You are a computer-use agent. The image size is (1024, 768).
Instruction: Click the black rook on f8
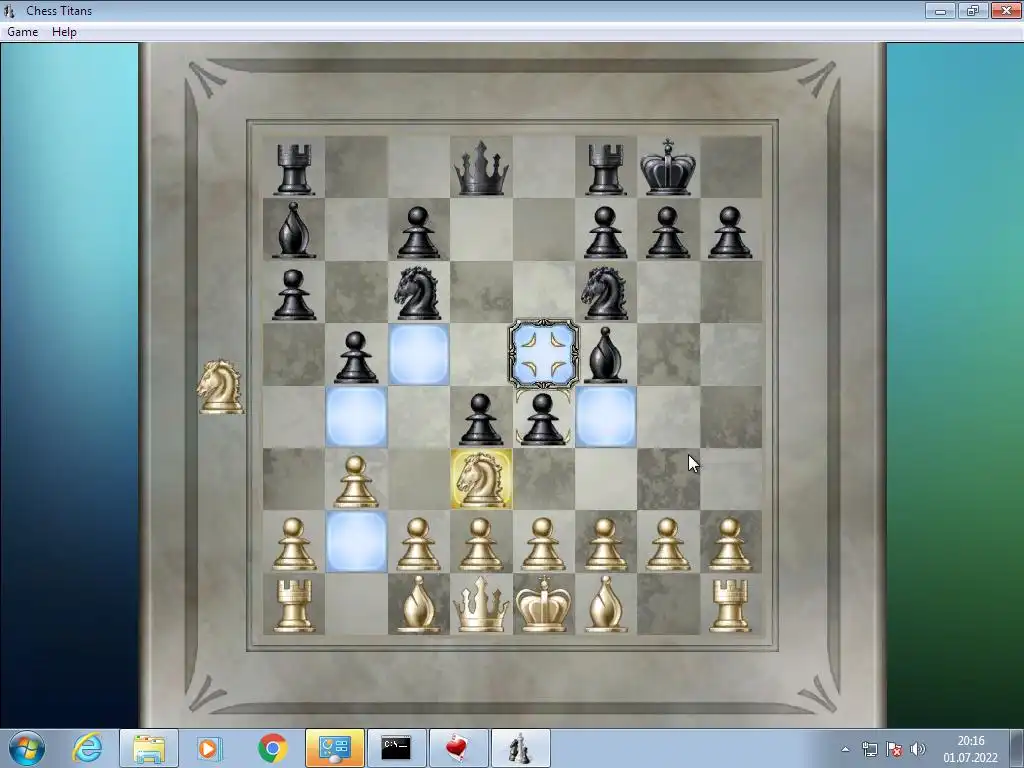click(x=606, y=170)
